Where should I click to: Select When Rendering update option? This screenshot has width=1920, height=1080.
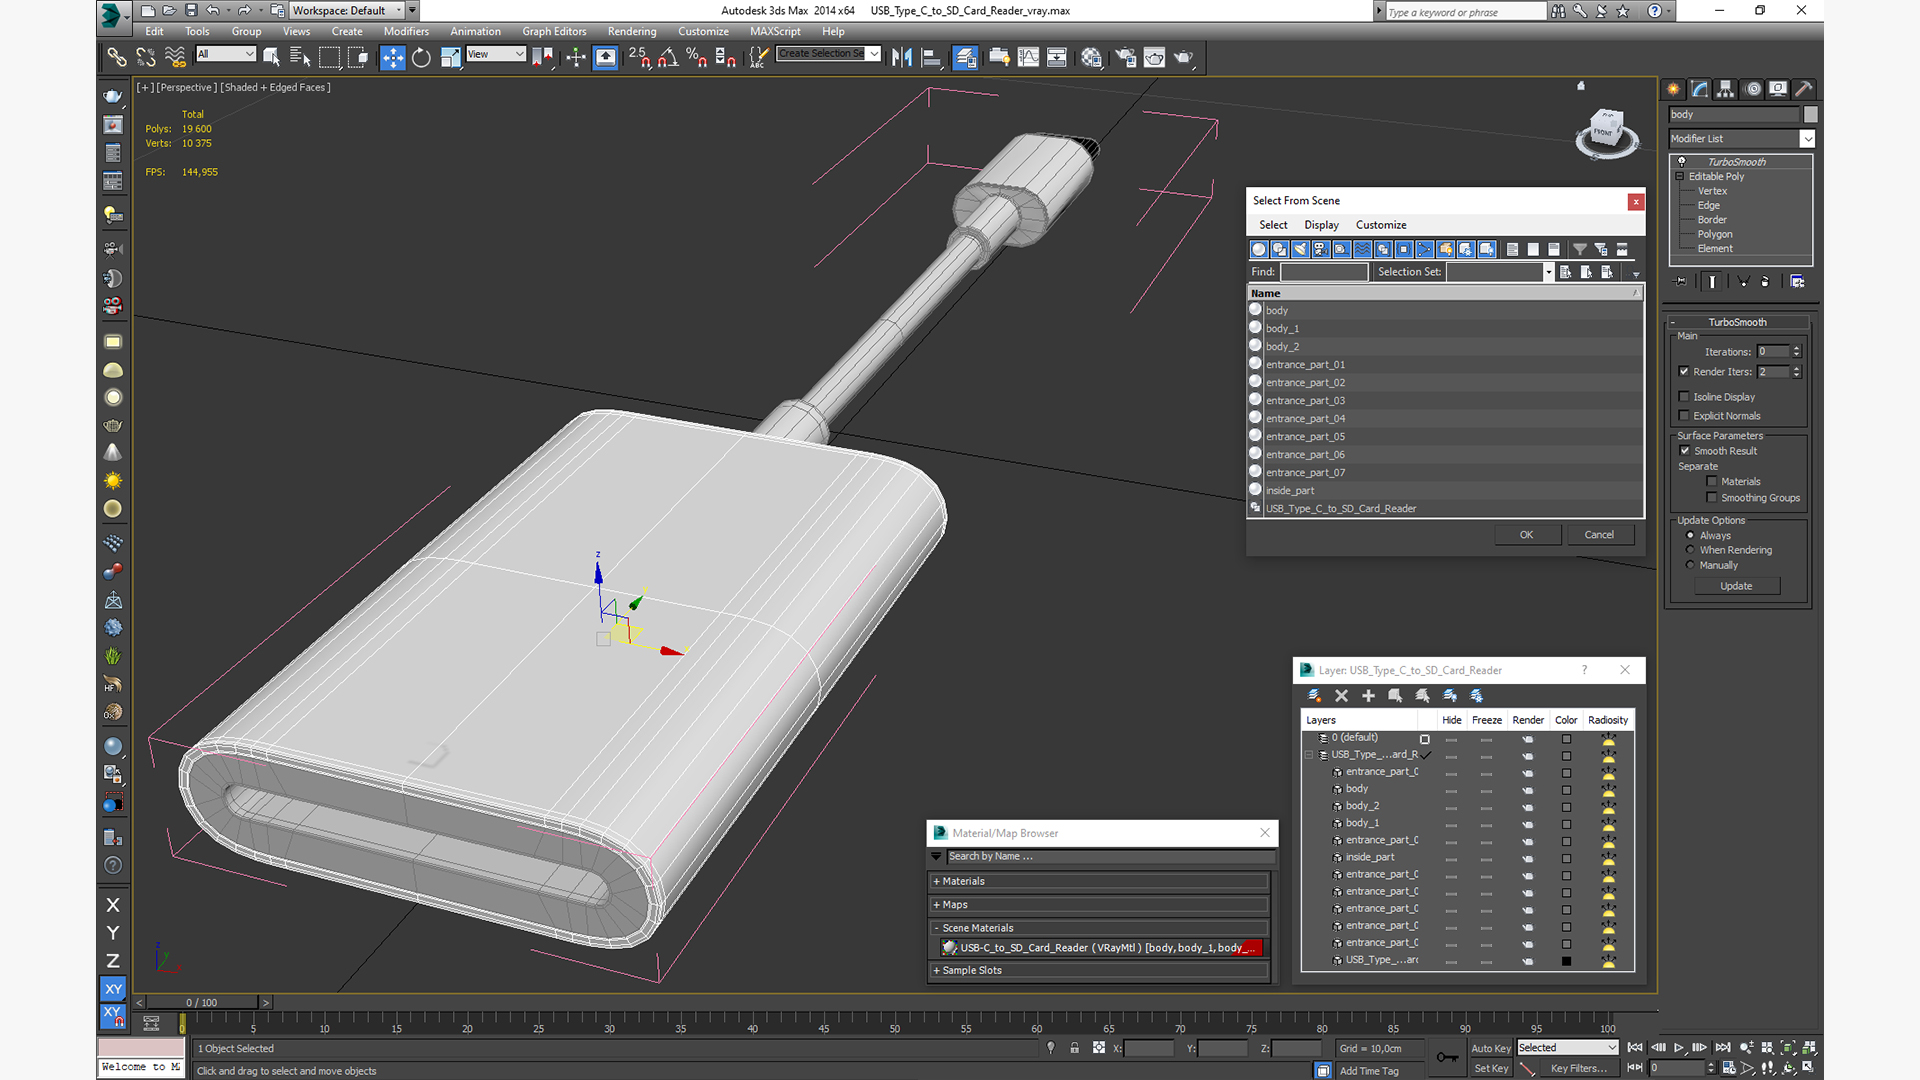(1690, 550)
